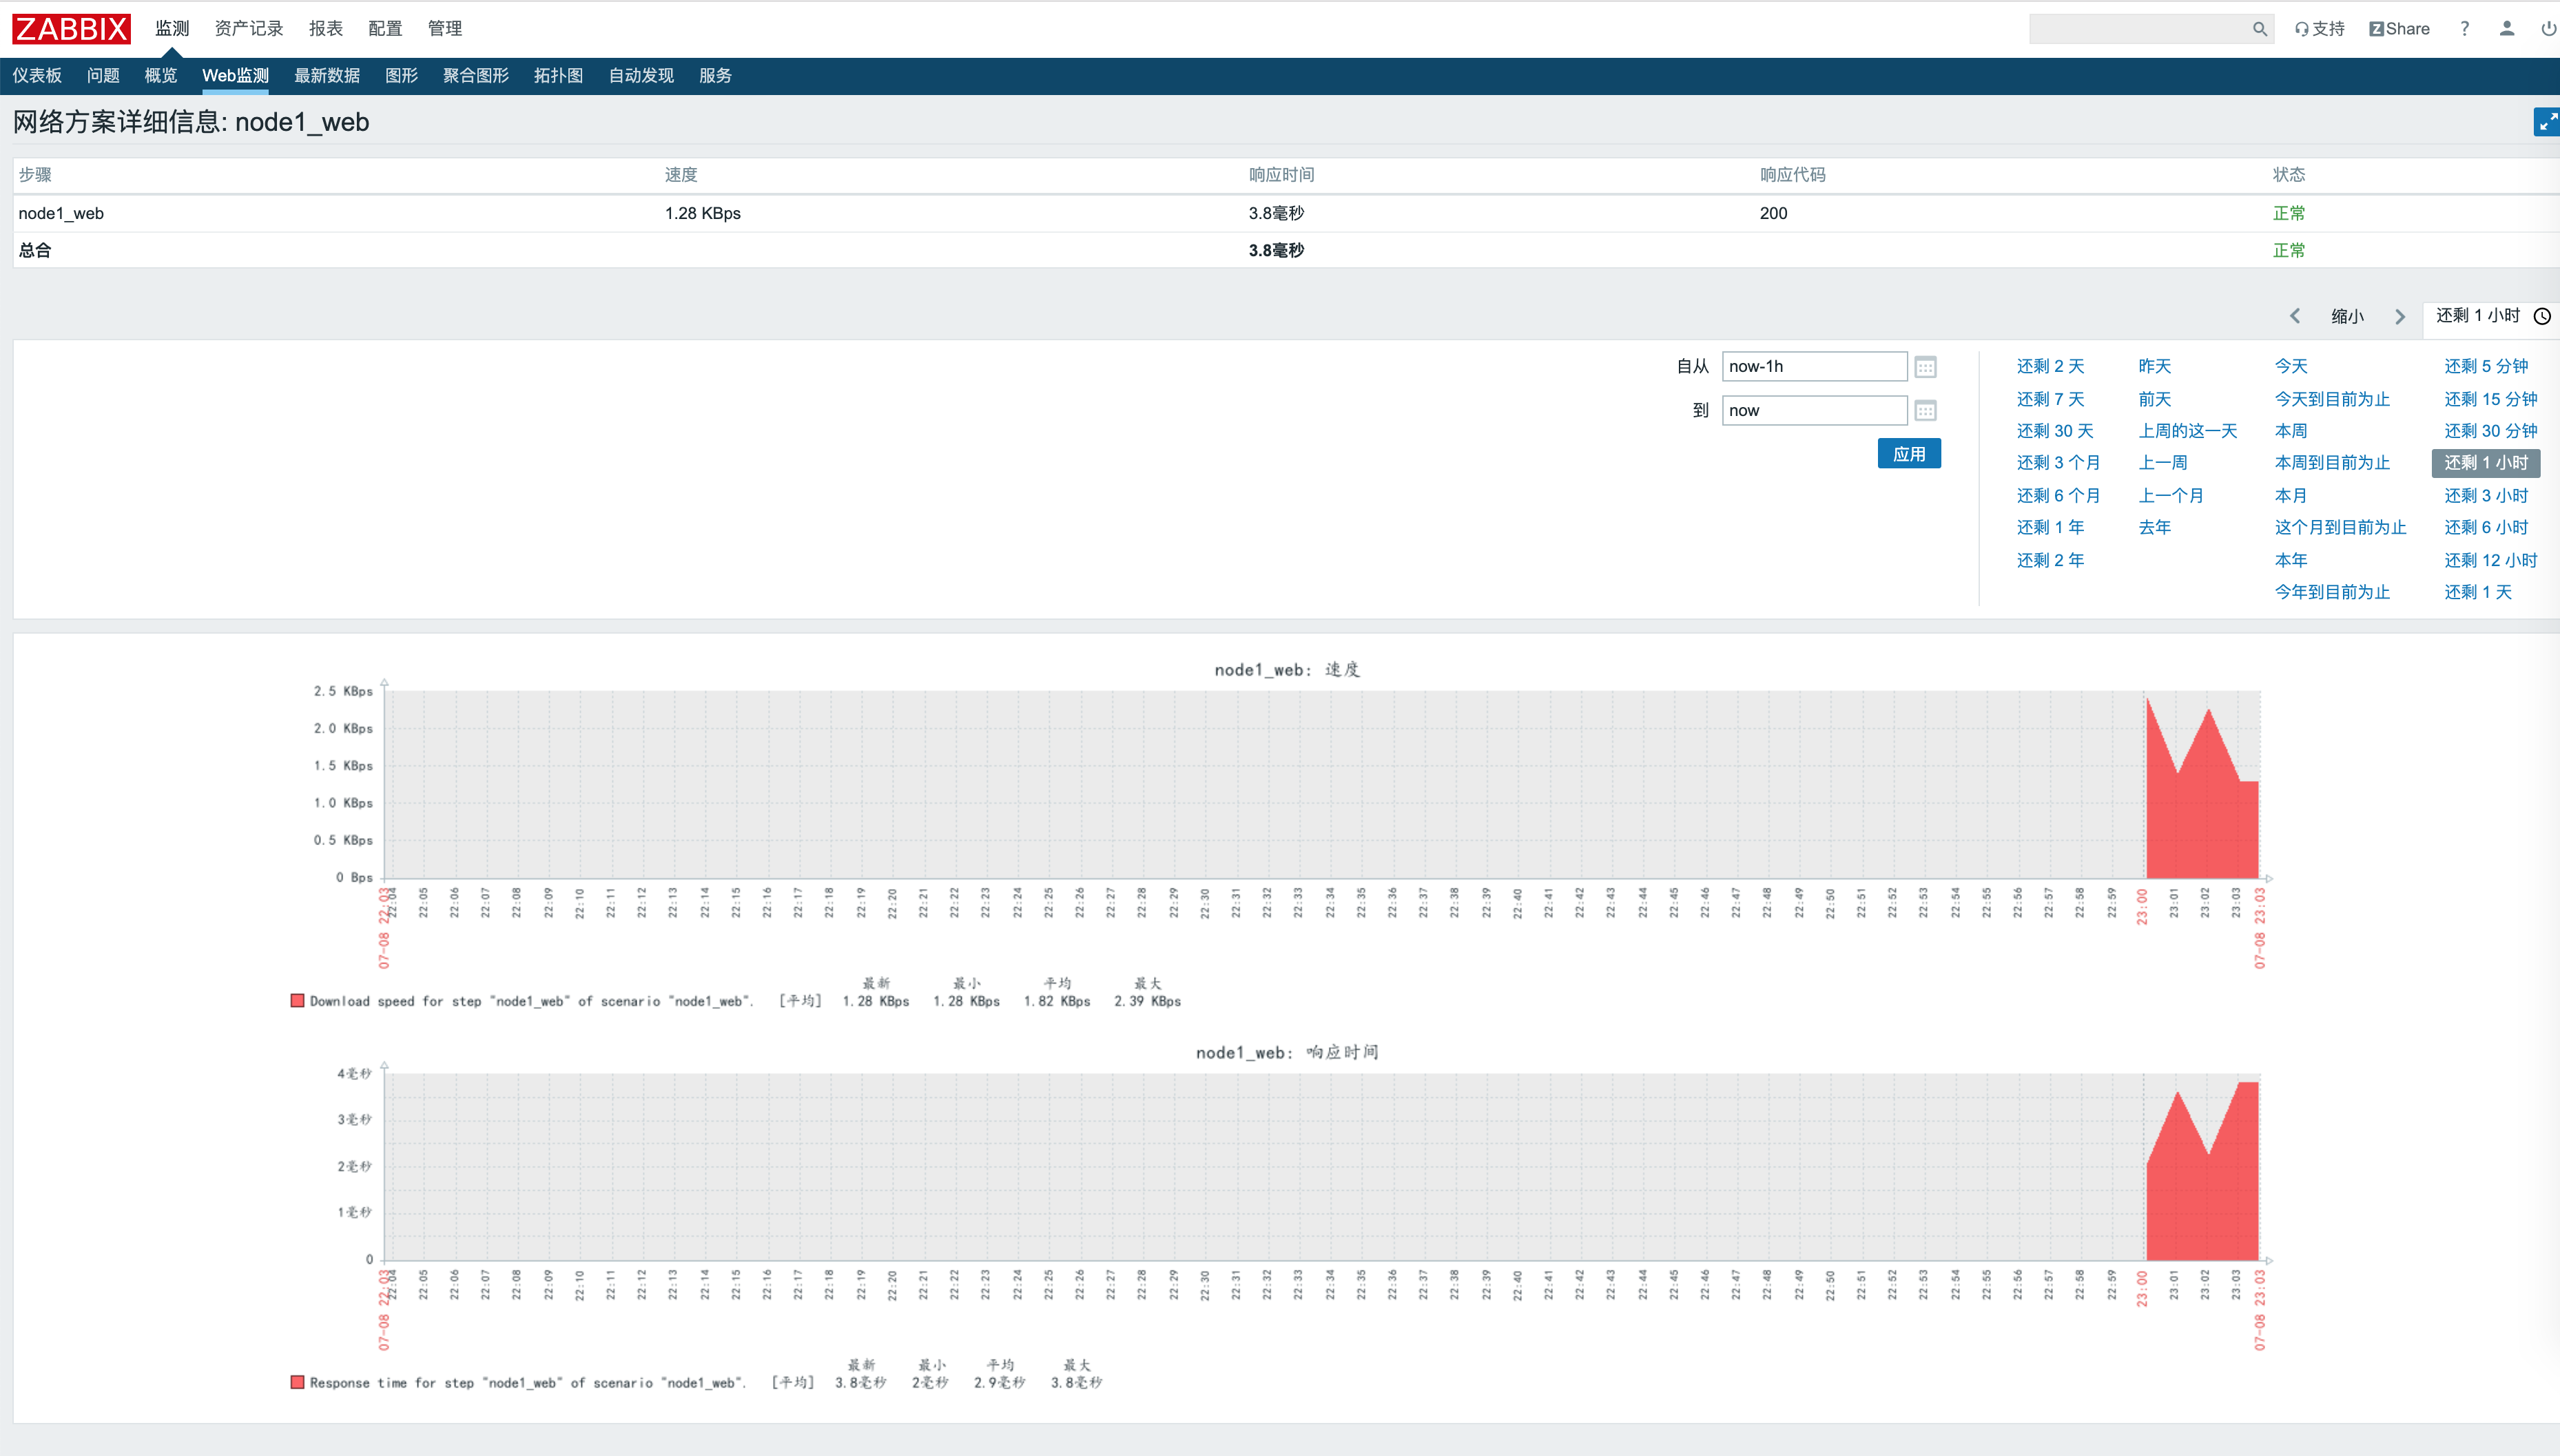This screenshot has width=2560, height=1456.
Task: Click the support headset icon
Action: 2300,29
